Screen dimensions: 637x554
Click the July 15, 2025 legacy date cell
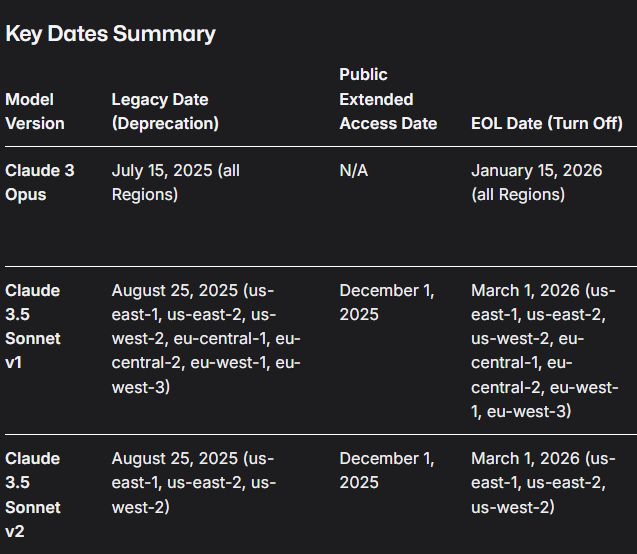coord(175,182)
